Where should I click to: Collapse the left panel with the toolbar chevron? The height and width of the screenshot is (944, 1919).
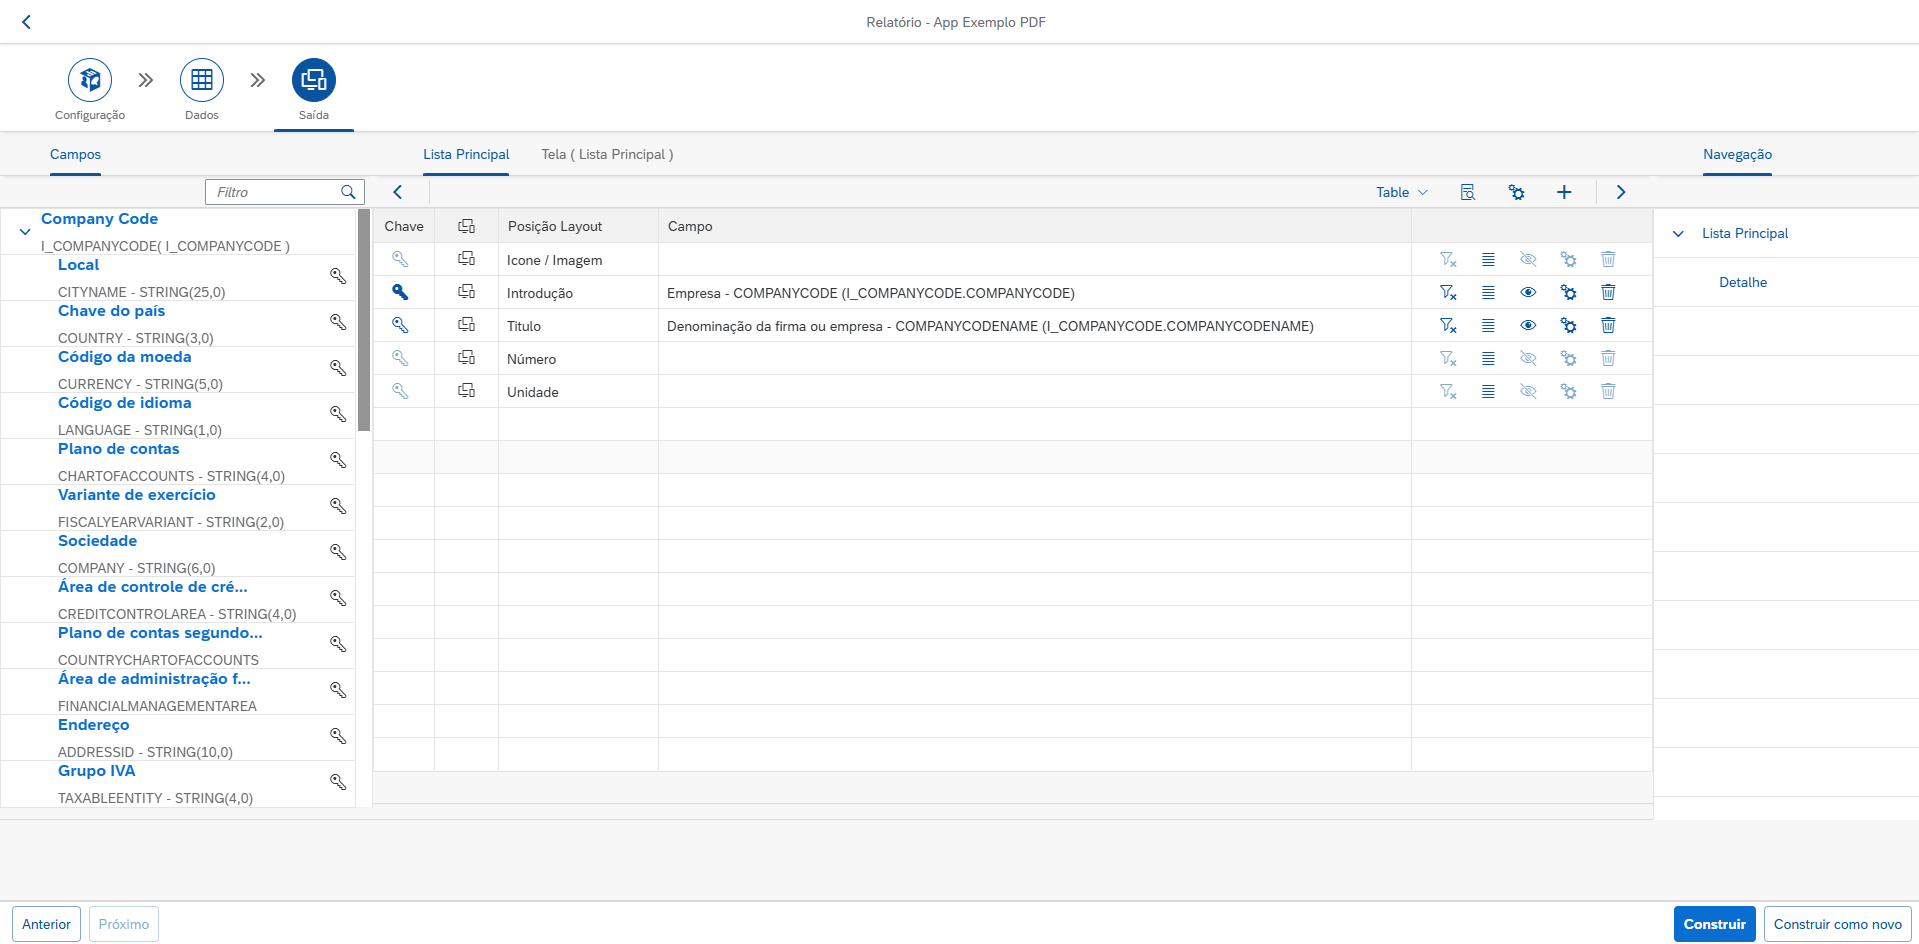398,192
